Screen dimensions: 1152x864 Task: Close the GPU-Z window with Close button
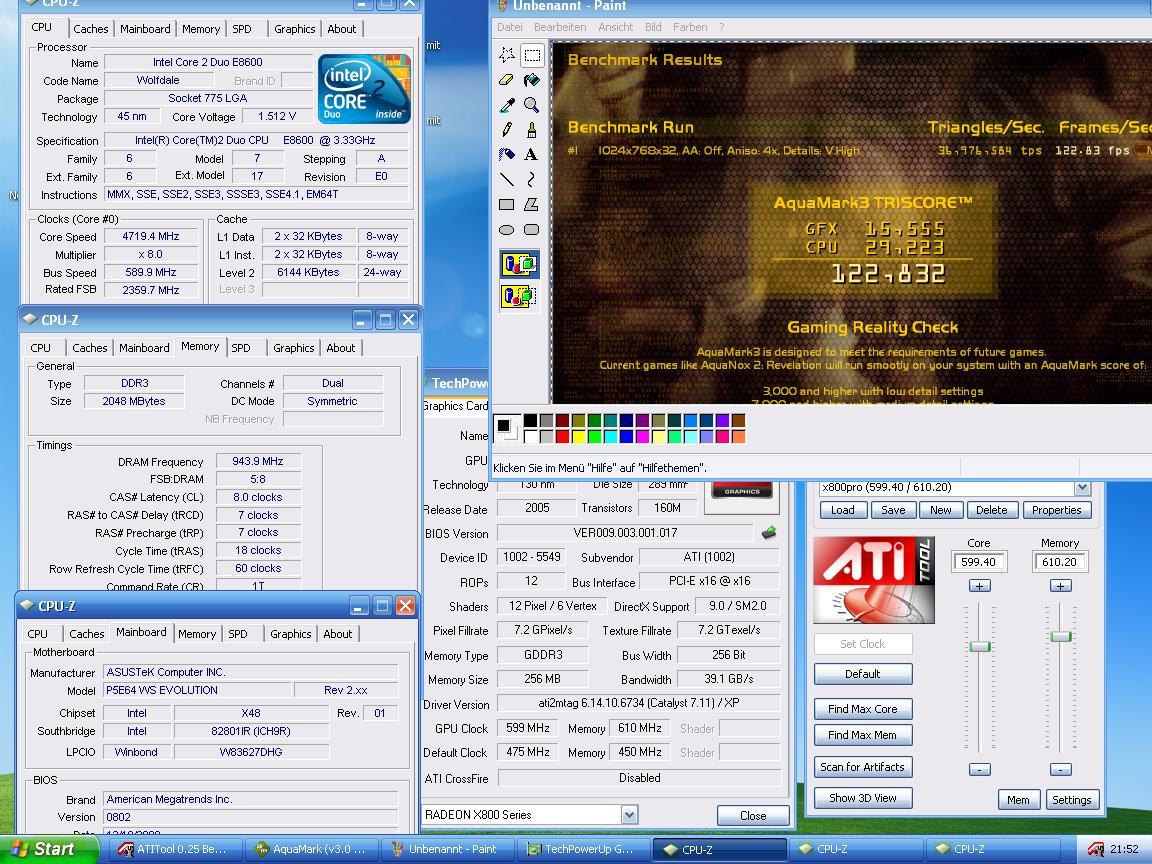point(753,816)
